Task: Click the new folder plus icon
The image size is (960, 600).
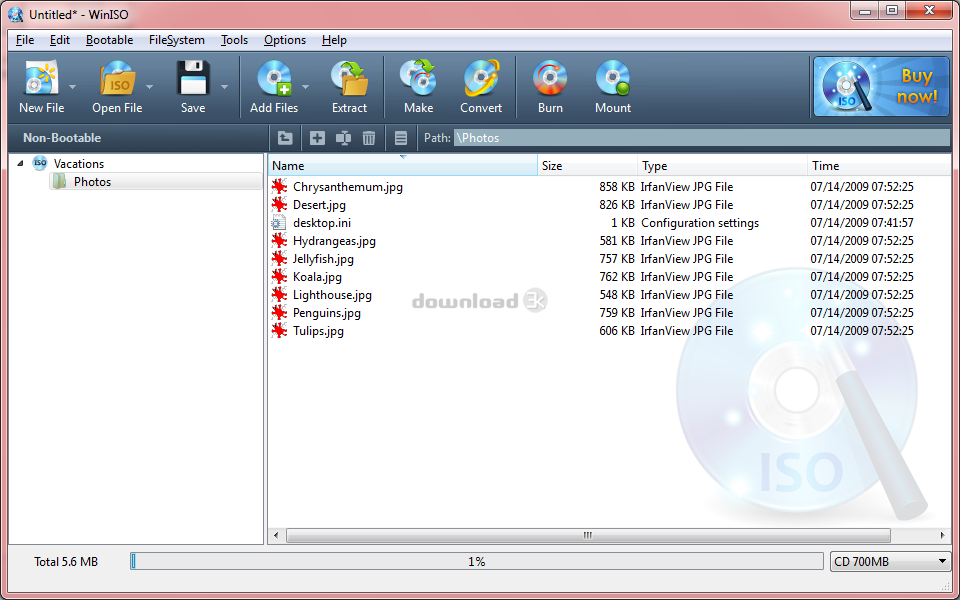Action: (317, 138)
